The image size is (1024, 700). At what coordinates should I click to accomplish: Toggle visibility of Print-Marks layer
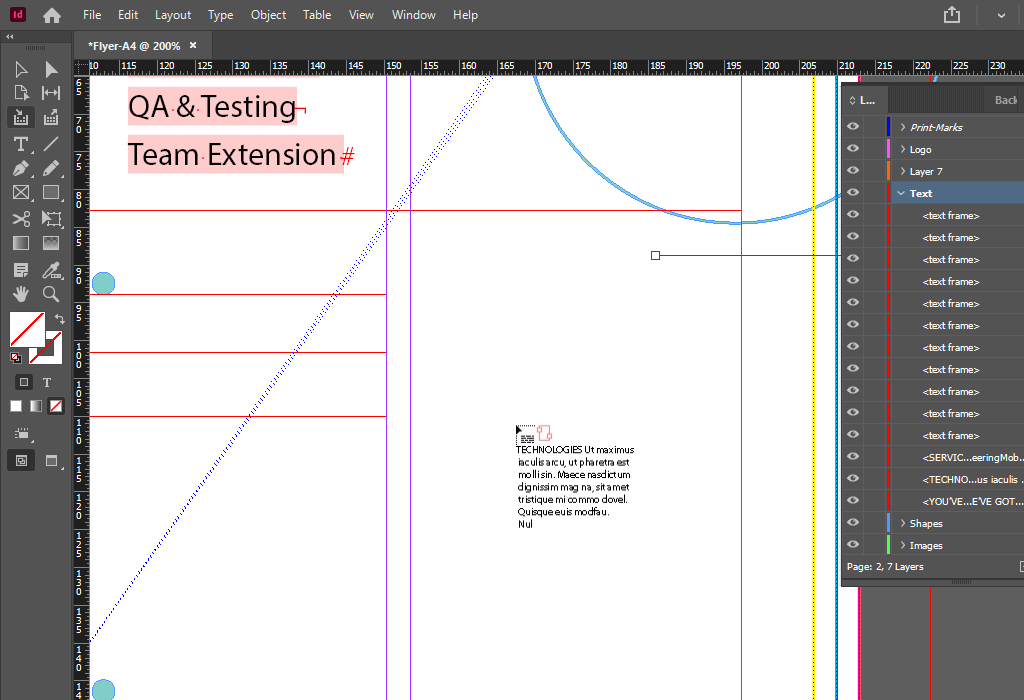pyautogui.click(x=853, y=127)
